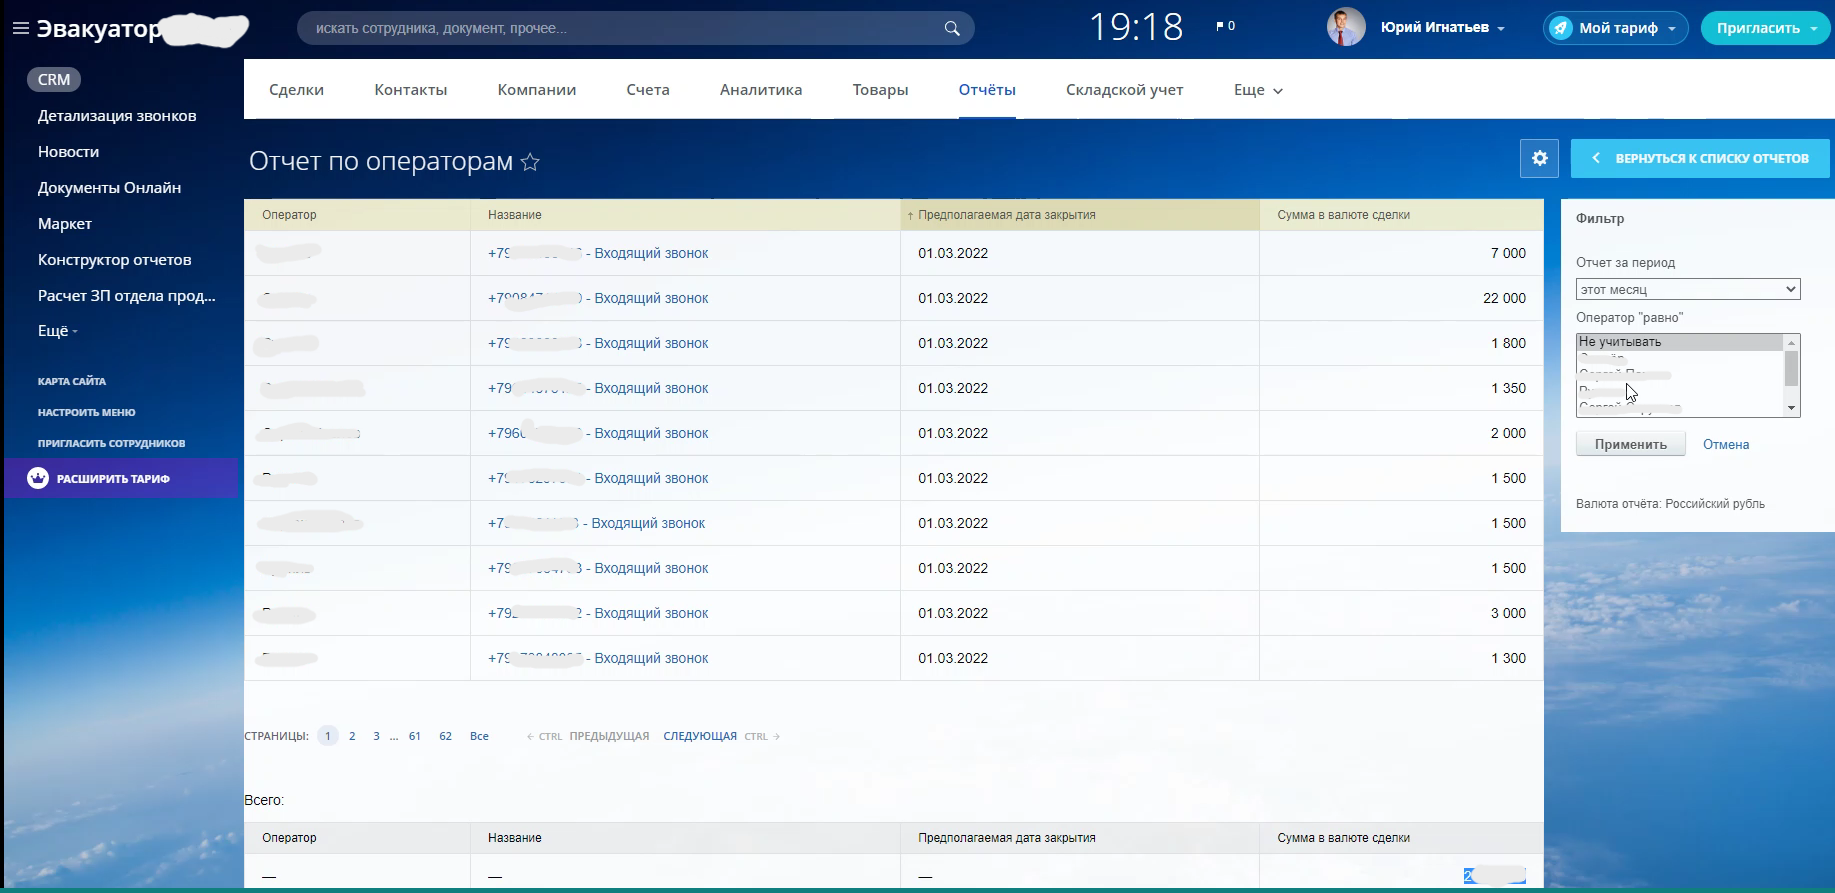Open the 'Отчет за период' dropdown
The width and height of the screenshot is (1835, 893).
point(1687,289)
